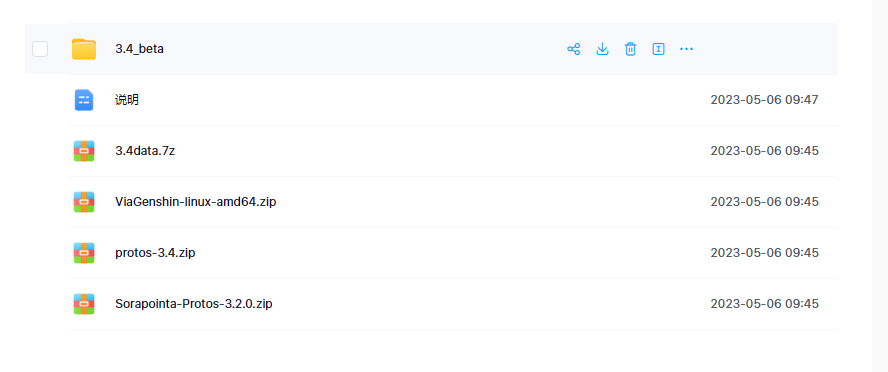The image size is (888, 372).
Task: Click the vertical scrollbar track at right
Action: point(880,186)
